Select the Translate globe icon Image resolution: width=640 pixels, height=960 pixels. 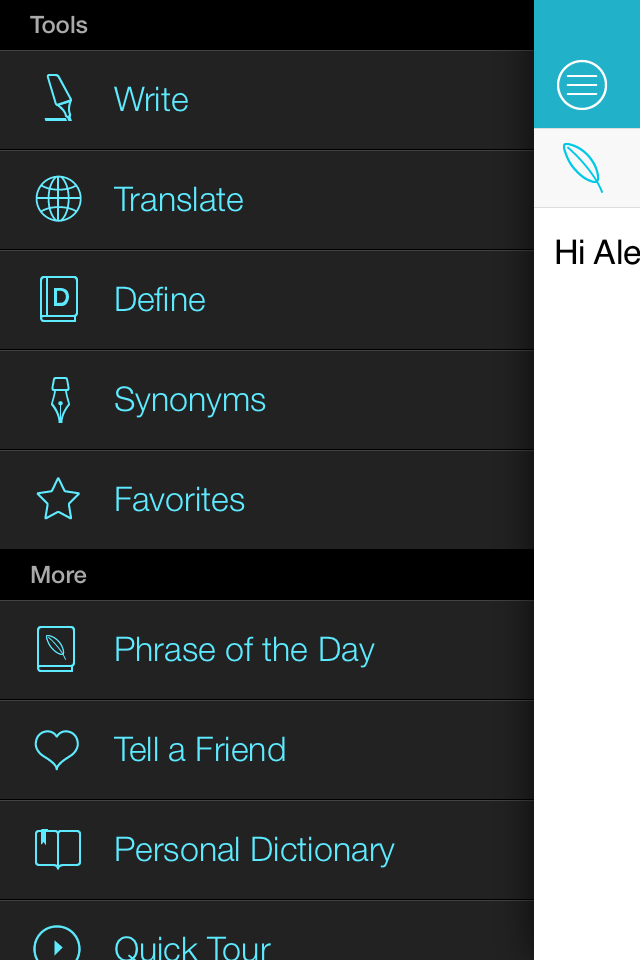(x=58, y=199)
